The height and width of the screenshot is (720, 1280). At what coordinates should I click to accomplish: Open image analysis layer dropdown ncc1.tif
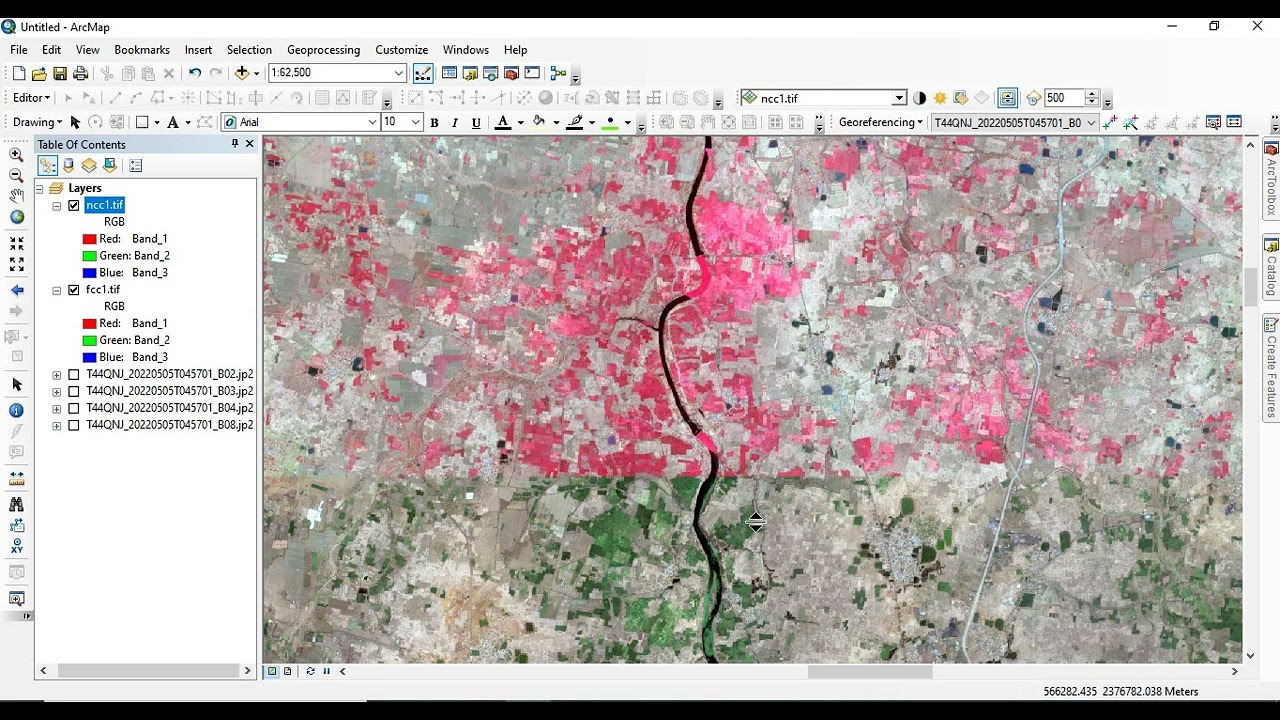click(899, 98)
